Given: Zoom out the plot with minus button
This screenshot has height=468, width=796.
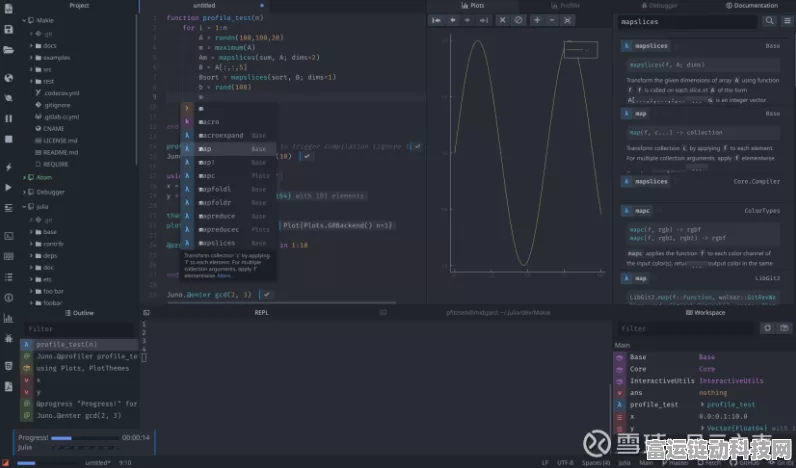Looking at the screenshot, I should tap(552, 20).
